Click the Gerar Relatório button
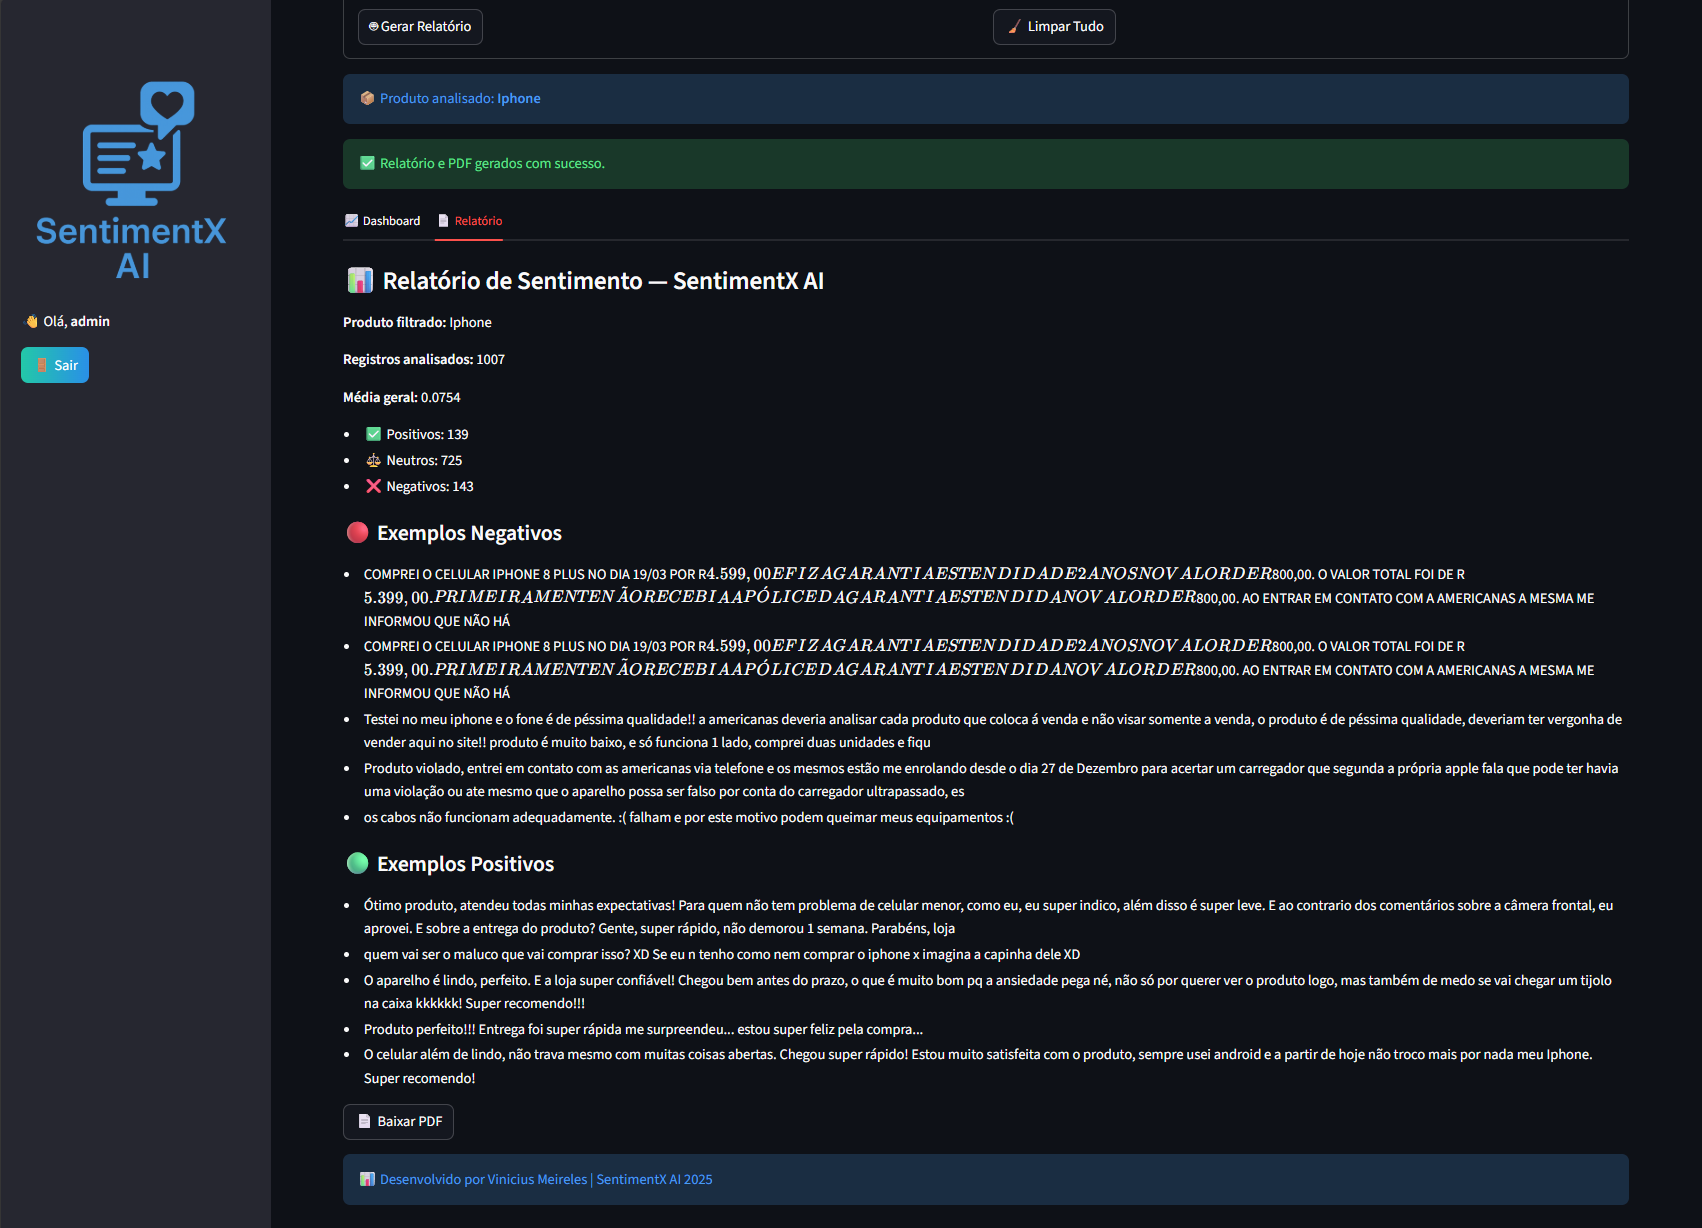The image size is (1702, 1228). [420, 27]
